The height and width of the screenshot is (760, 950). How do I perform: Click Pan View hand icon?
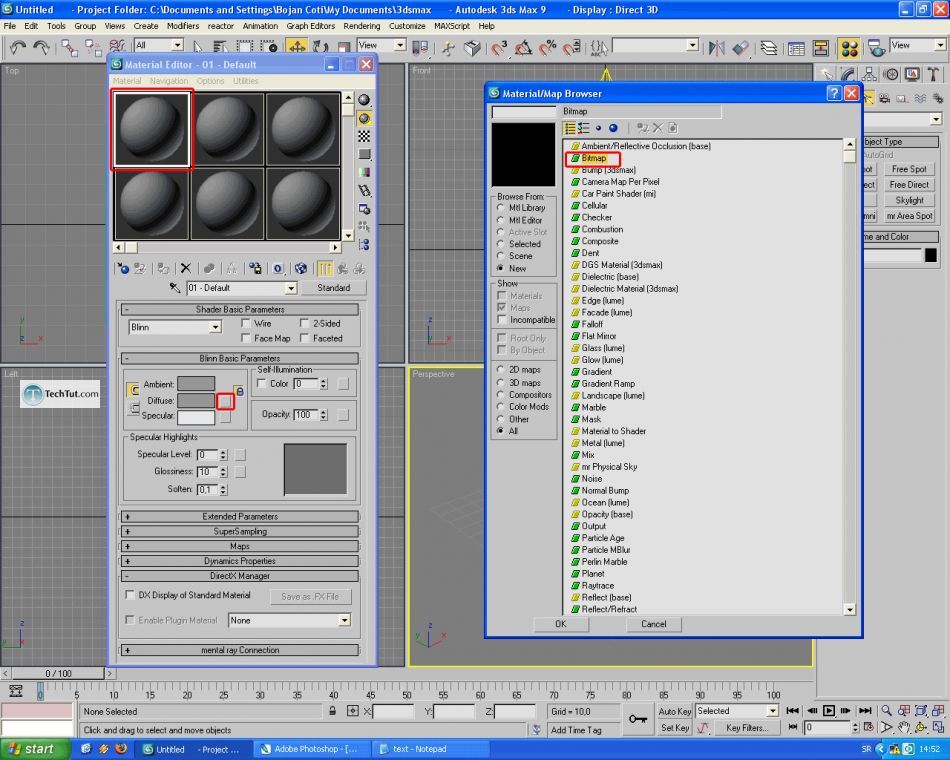coord(904,727)
